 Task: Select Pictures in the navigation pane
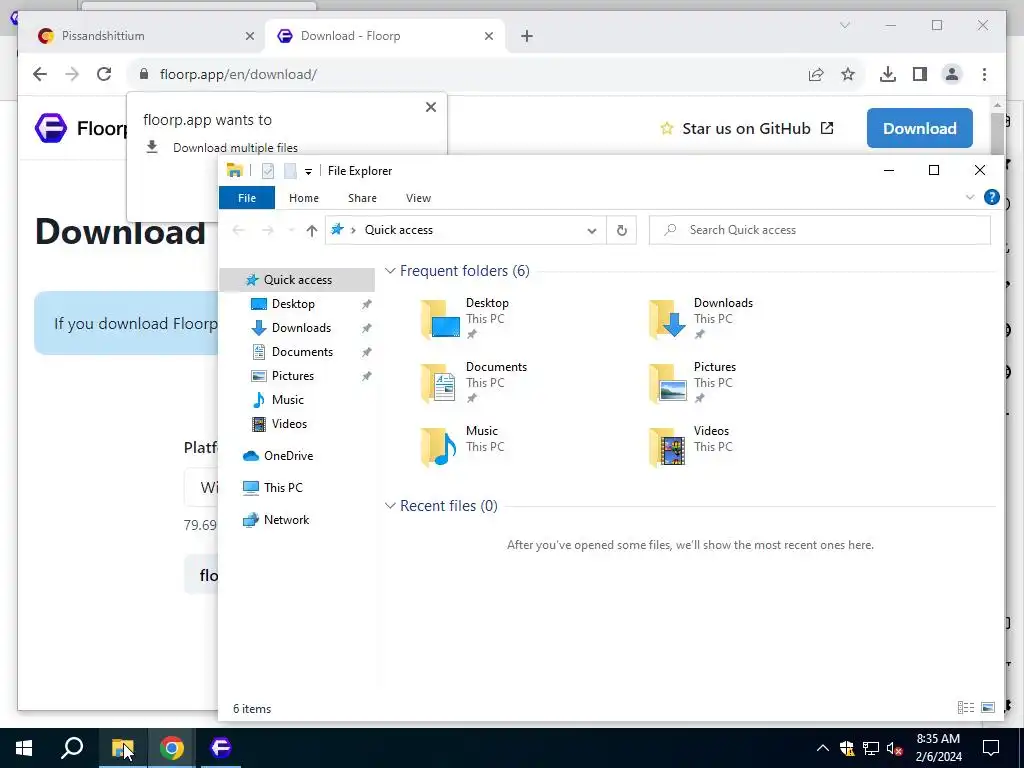coord(292,376)
